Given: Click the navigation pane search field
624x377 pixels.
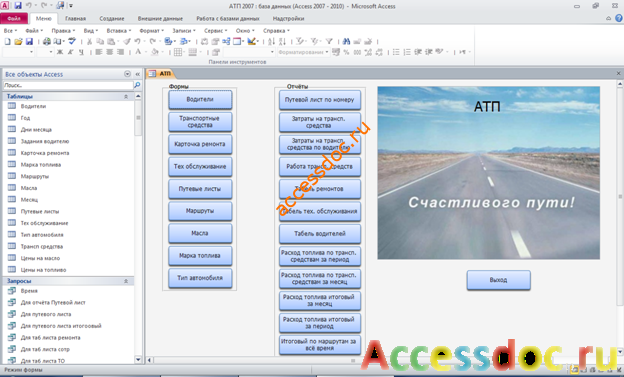Looking at the screenshot, I should pyautogui.click(x=68, y=85).
